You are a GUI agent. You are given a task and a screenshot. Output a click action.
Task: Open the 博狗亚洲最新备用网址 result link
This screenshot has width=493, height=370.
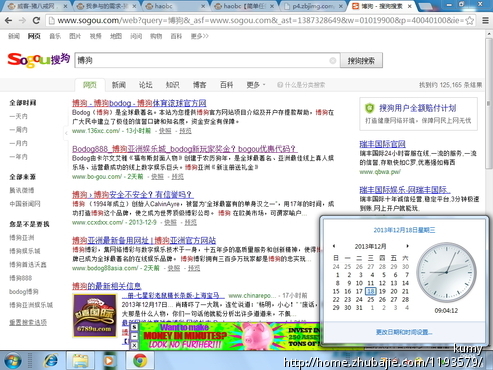click(144, 240)
